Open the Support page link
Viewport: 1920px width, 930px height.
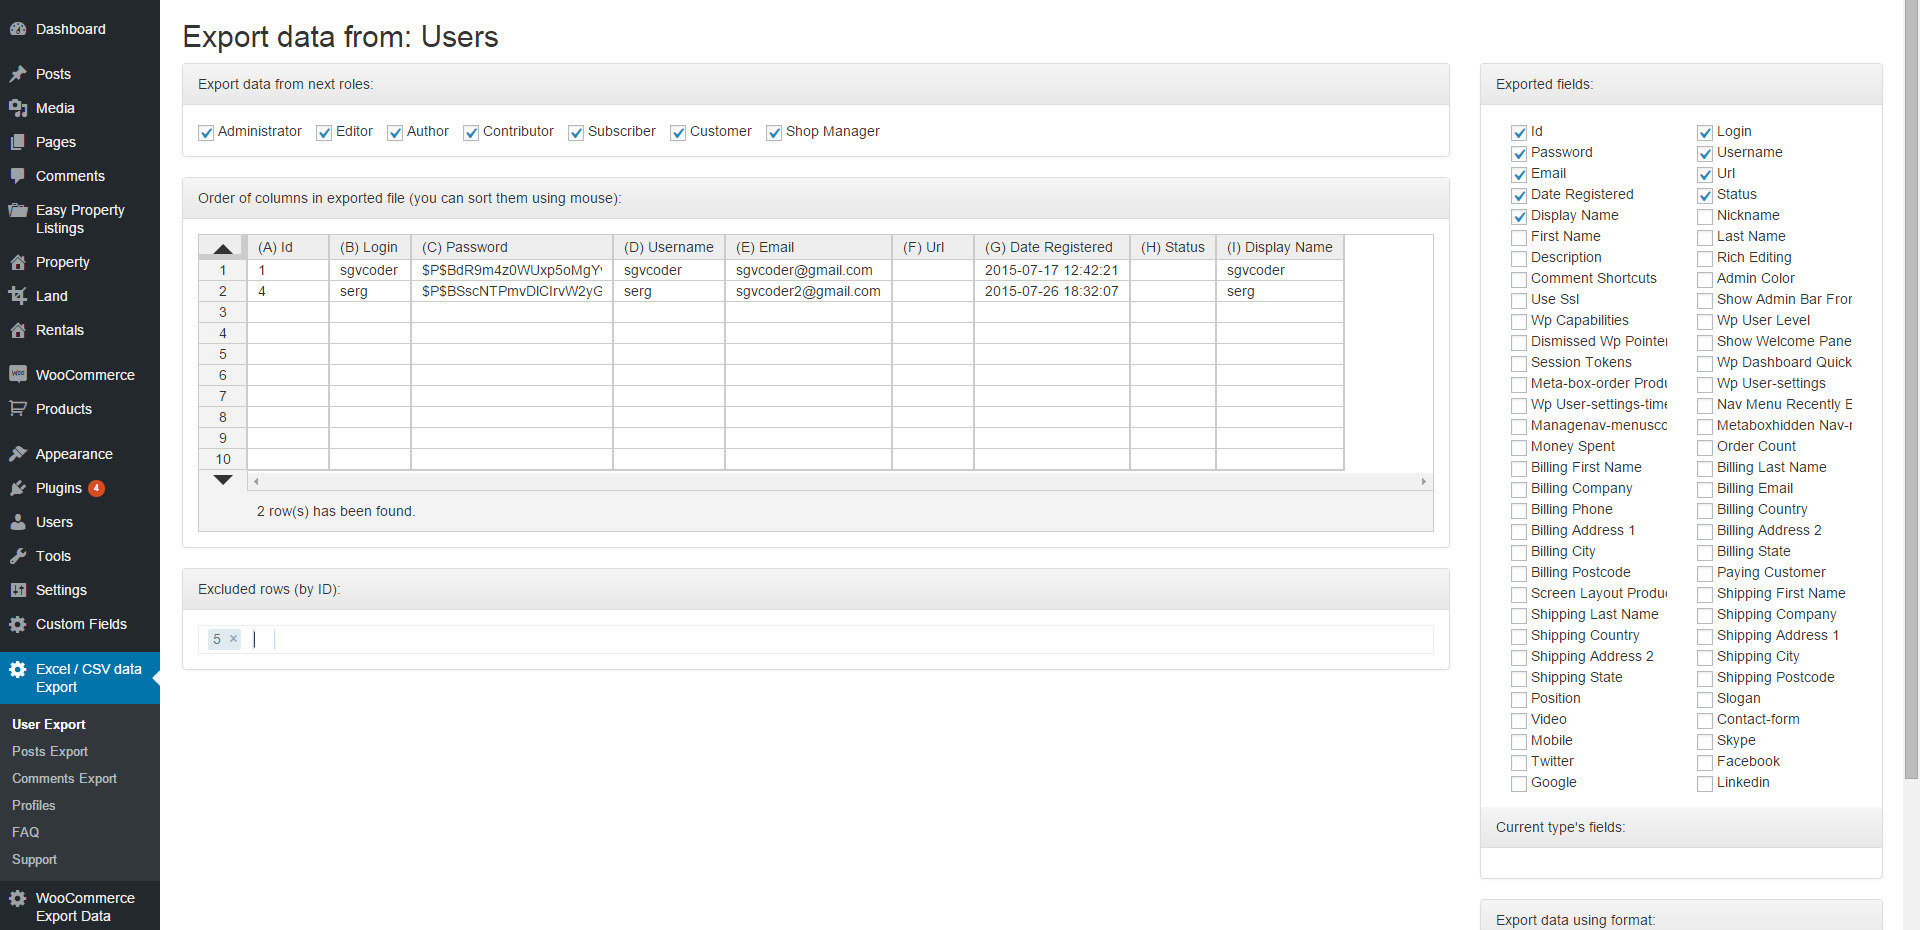34,859
